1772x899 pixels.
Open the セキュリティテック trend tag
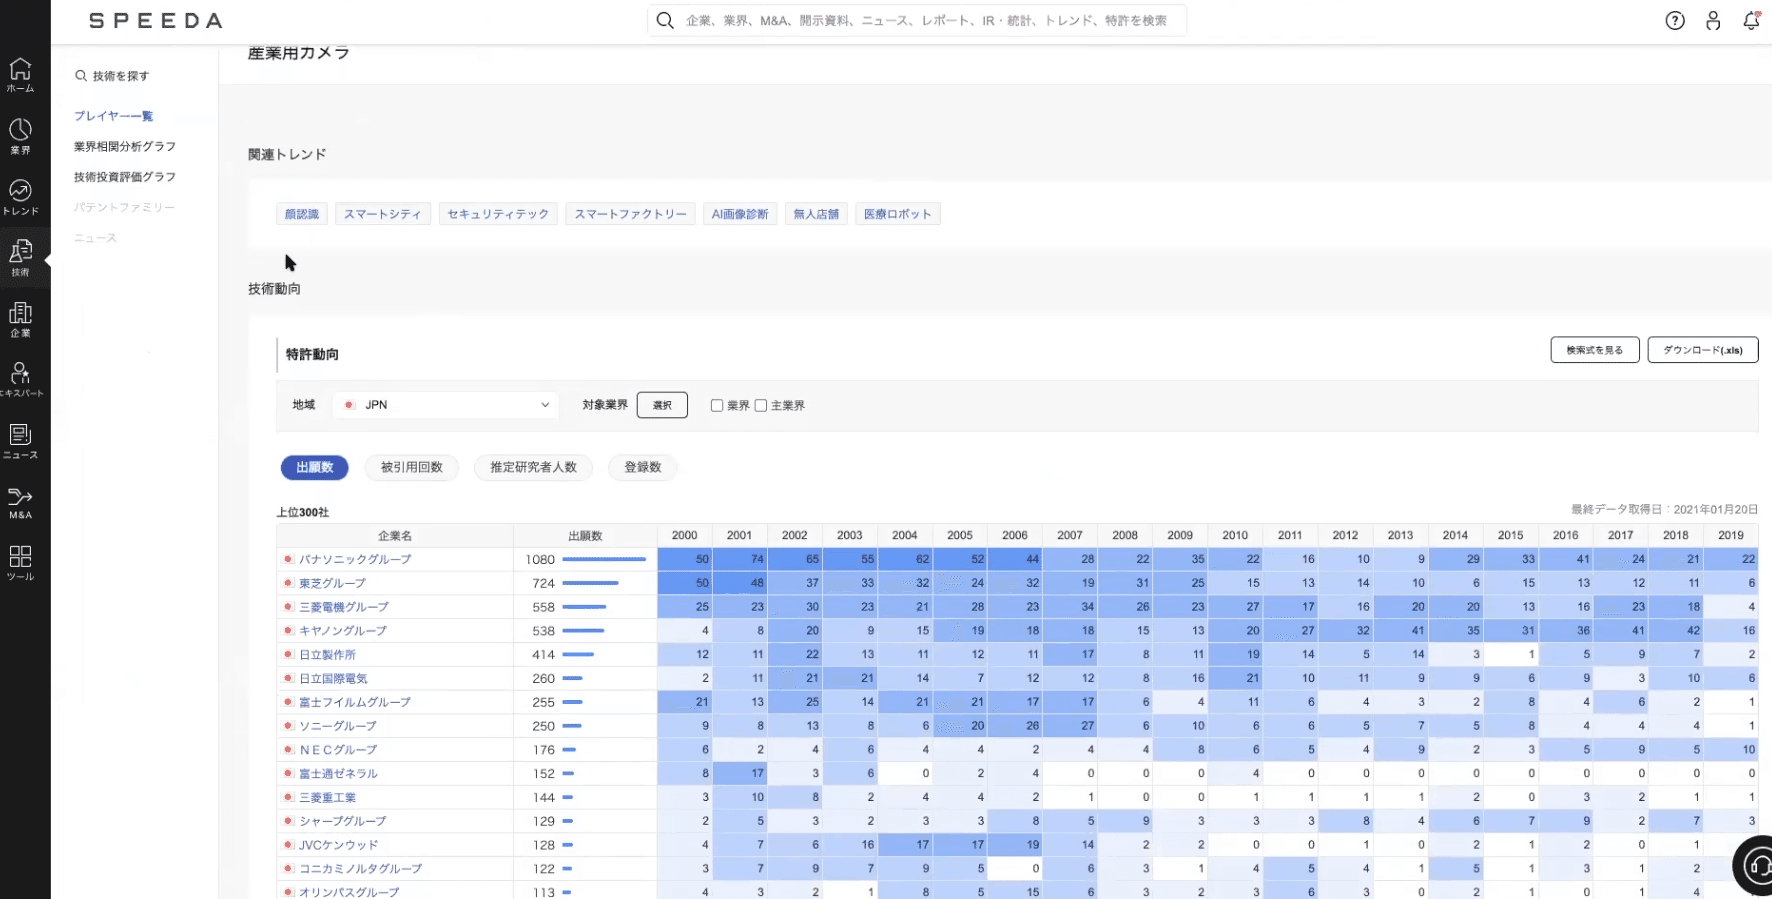[498, 214]
